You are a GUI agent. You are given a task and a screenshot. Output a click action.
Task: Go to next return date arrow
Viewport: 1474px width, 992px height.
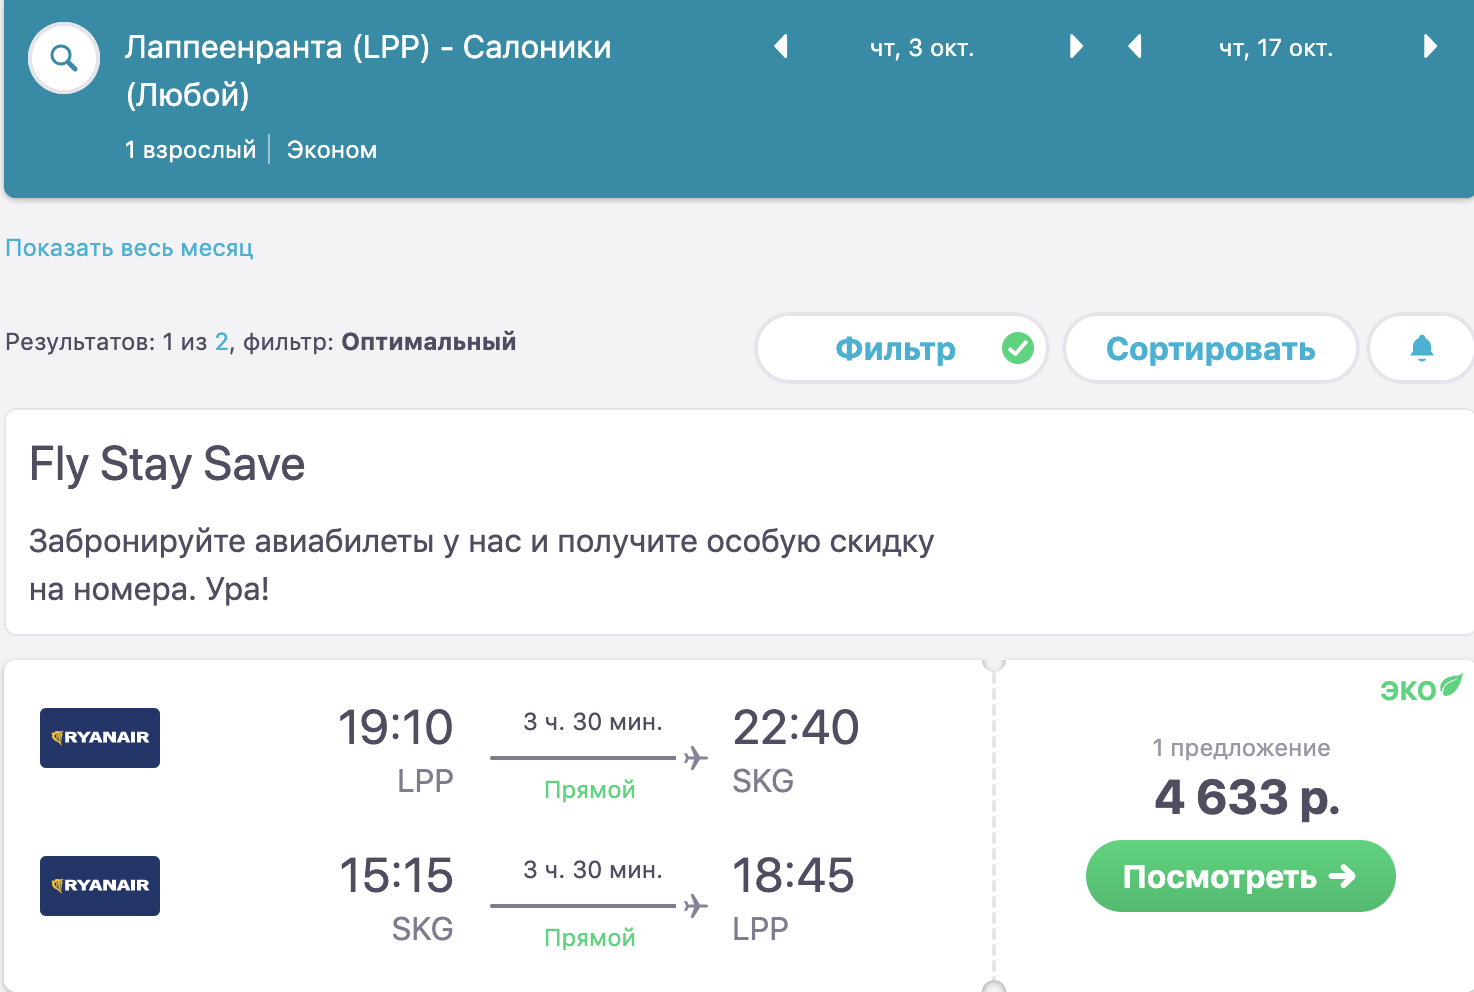pos(1430,47)
